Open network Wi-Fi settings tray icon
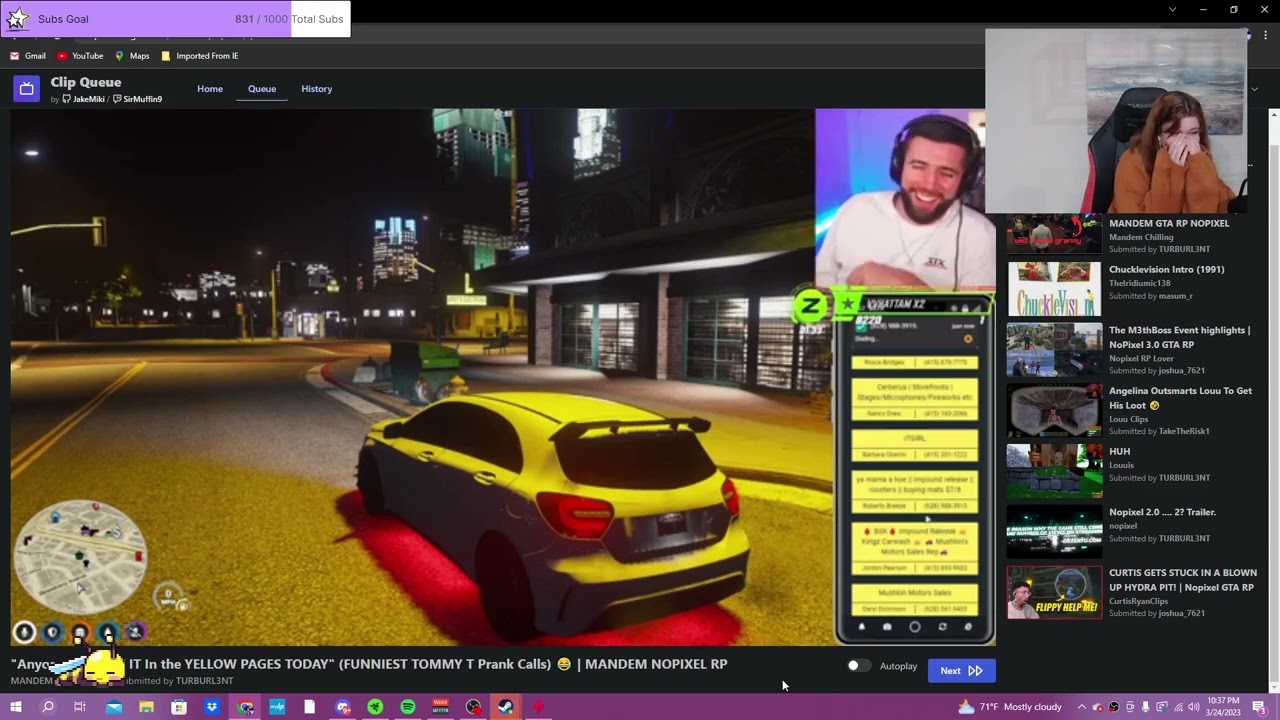 pos(1178,707)
